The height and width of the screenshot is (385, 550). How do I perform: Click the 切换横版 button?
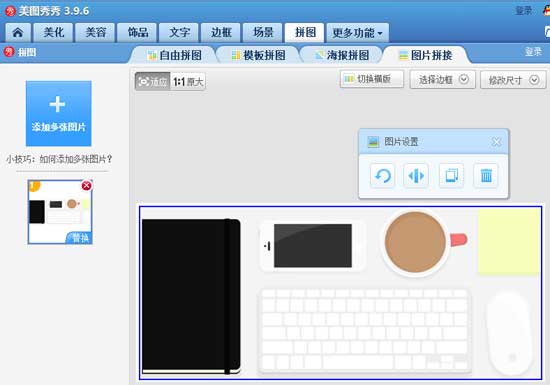coord(372,79)
